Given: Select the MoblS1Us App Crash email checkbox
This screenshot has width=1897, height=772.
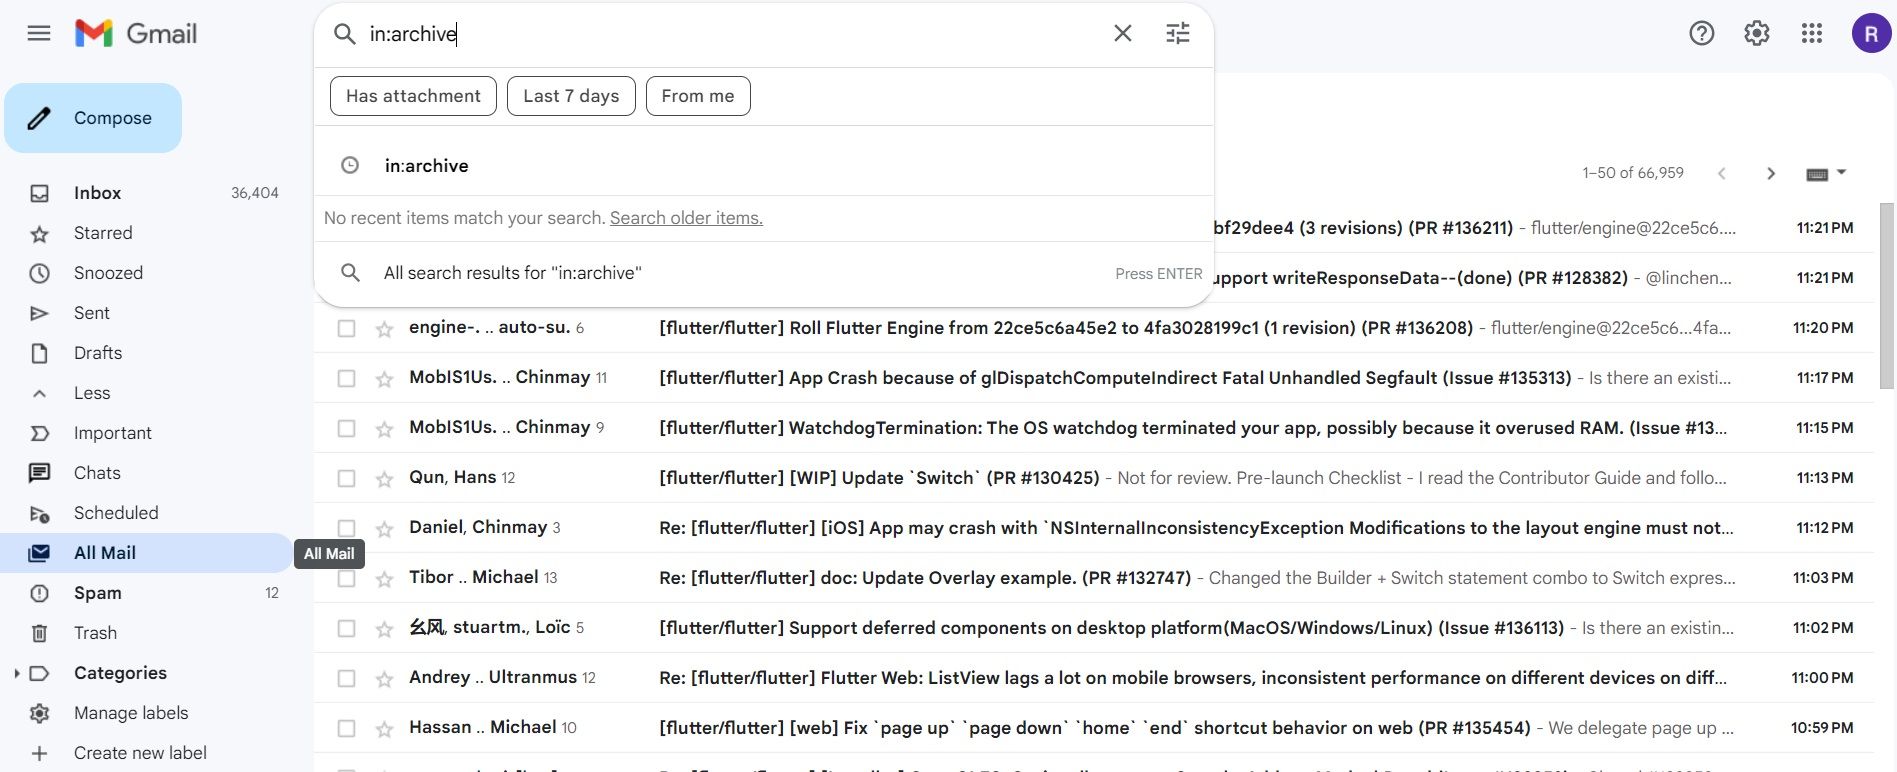Looking at the screenshot, I should [x=346, y=379].
